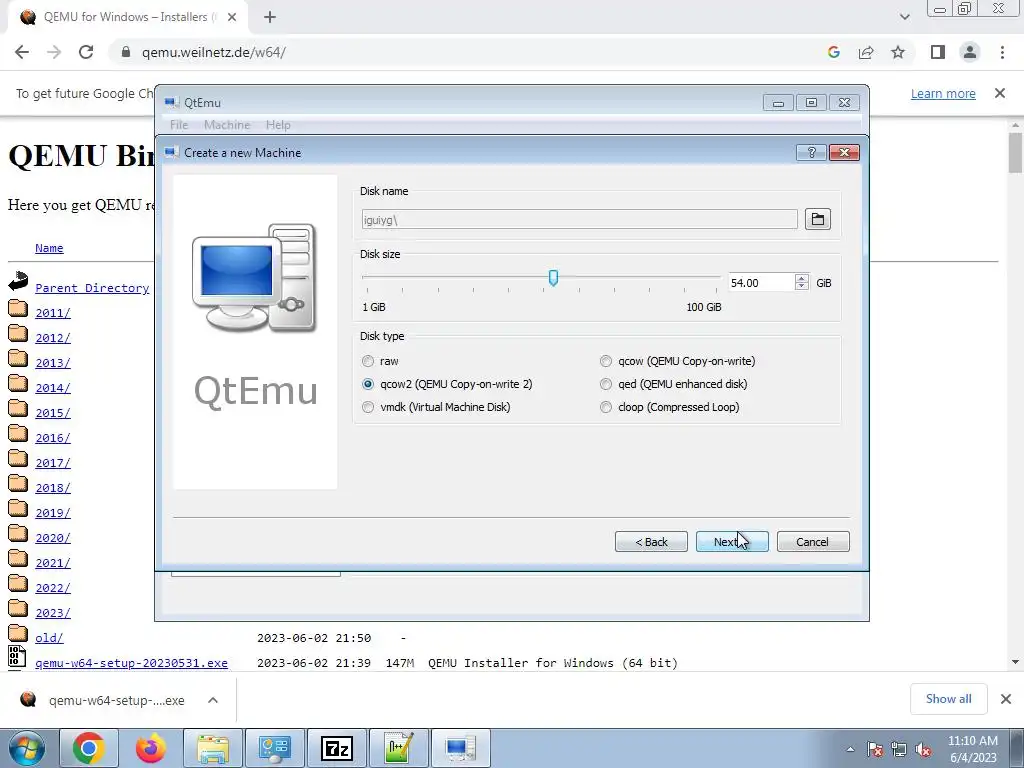Click the dialog help question mark button
1024x768 pixels.
coord(811,152)
